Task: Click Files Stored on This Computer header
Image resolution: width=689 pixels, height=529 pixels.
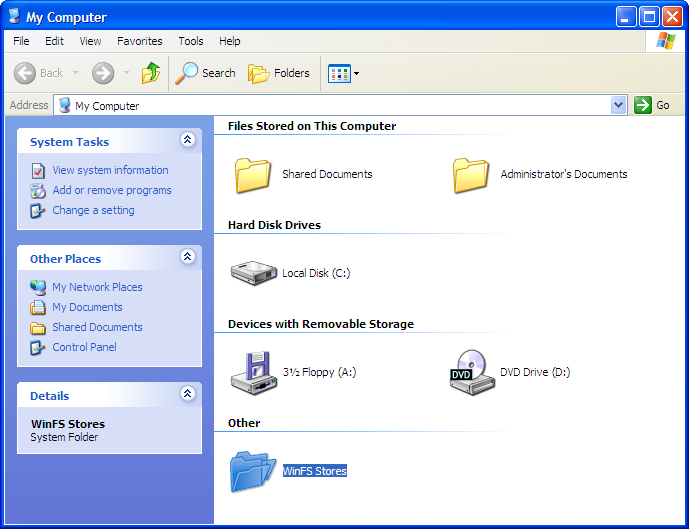Action: click(312, 126)
